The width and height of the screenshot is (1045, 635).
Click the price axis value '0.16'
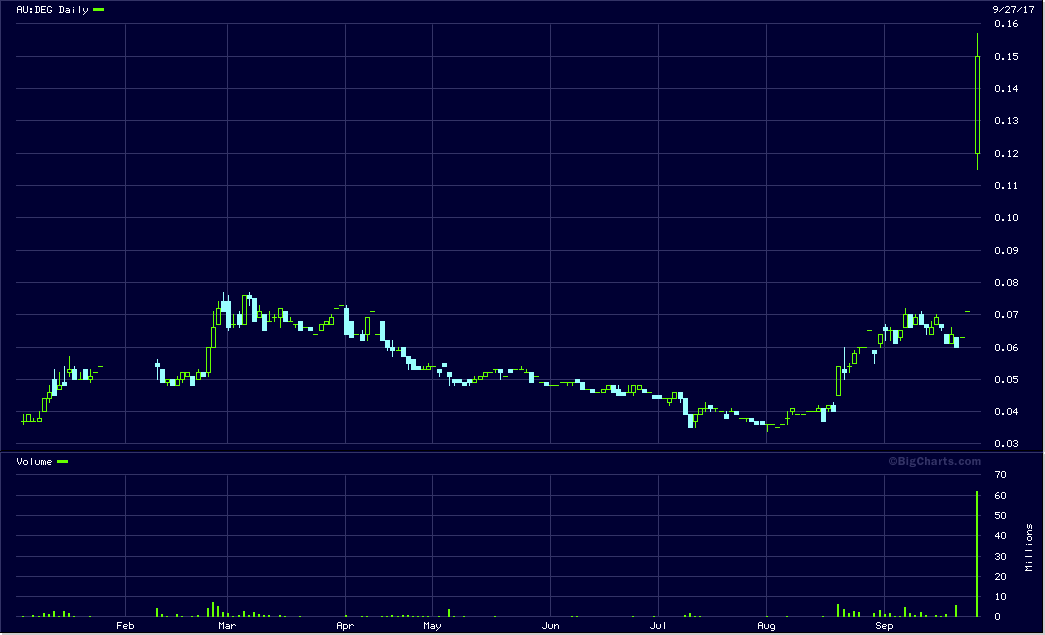coord(1006,24)
